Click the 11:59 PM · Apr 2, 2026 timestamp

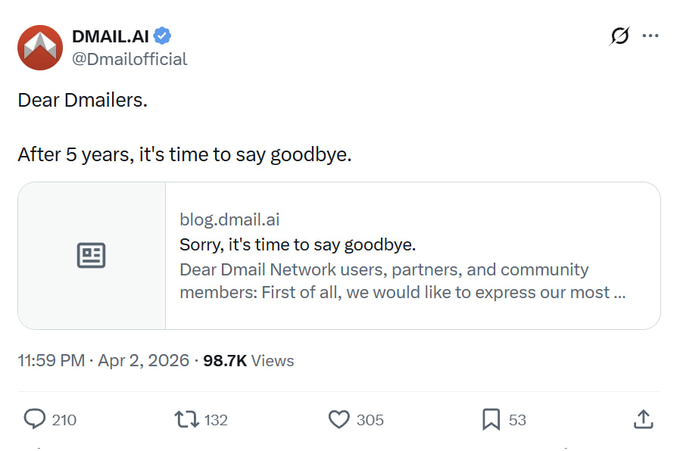pos(103,361)
